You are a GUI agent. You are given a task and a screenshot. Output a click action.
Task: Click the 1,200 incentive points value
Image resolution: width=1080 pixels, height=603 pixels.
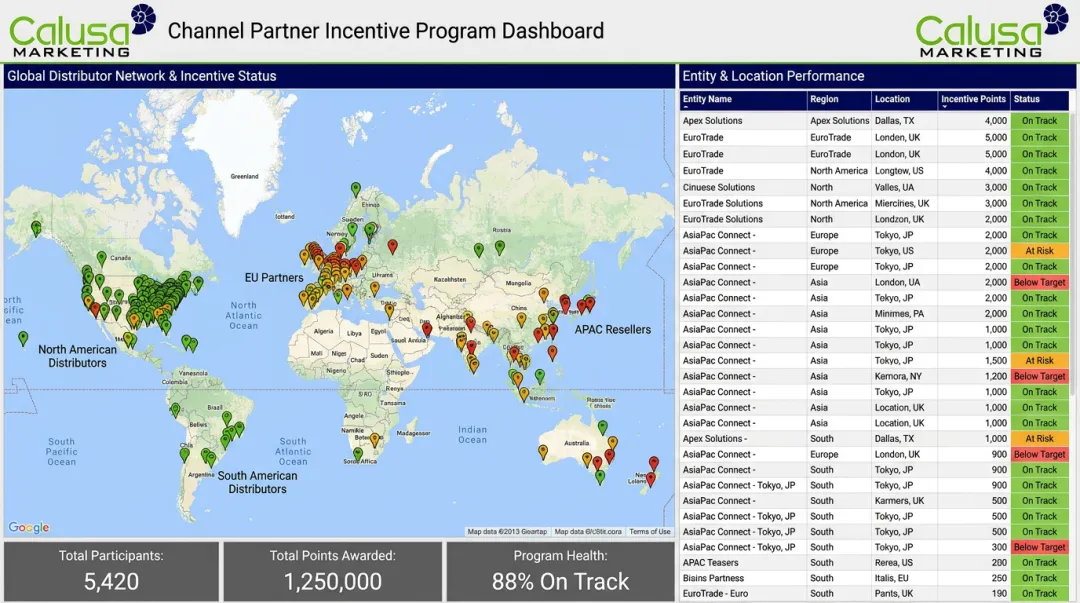996,376
